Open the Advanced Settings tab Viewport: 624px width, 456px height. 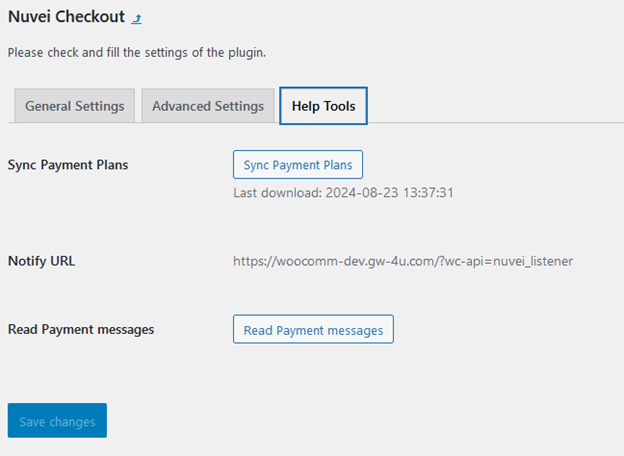[x=208, y=106]
